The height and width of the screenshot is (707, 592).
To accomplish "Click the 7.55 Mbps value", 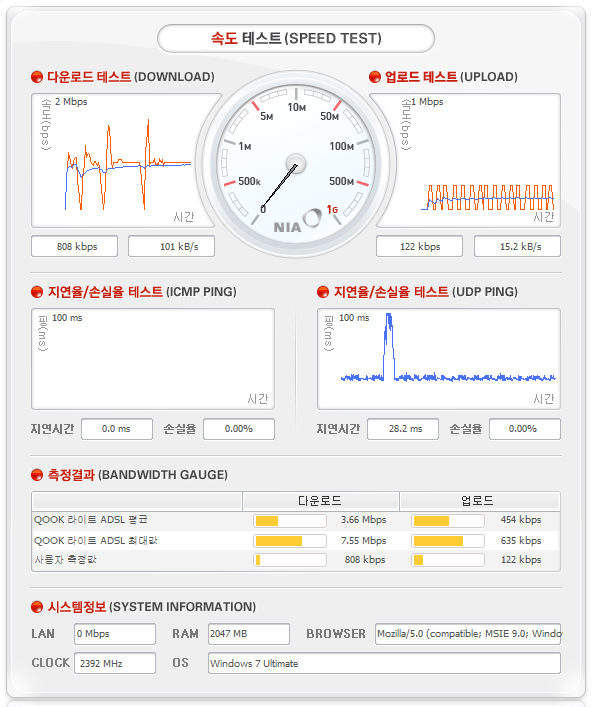I will point(363,540).
